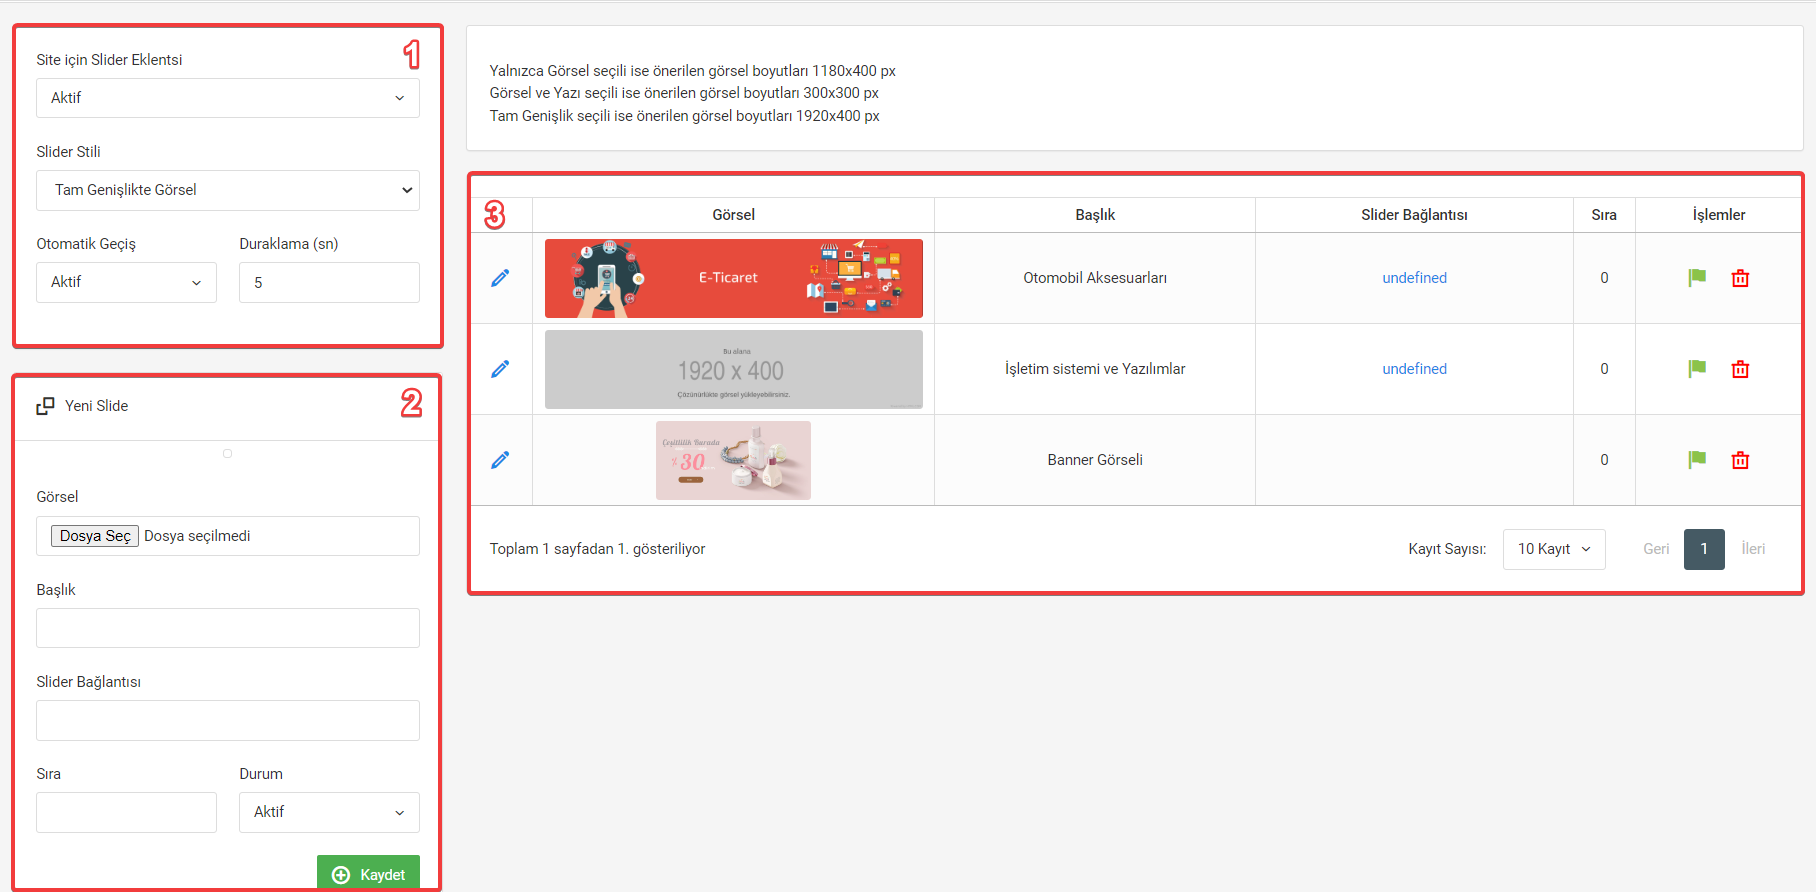Click the Dosya Seç button
This screenshot has width=1816, height=892.
coord(95,536)
